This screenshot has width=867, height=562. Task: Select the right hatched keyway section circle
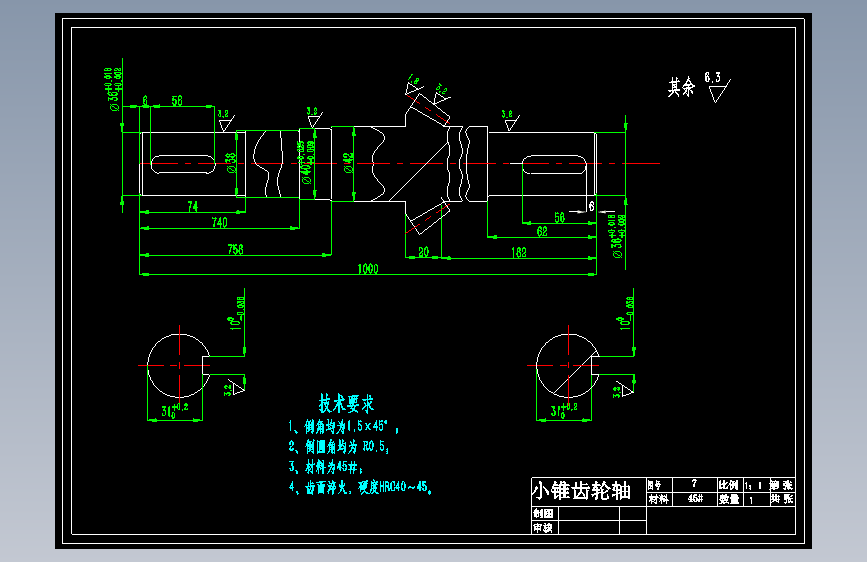coord(568,366)
